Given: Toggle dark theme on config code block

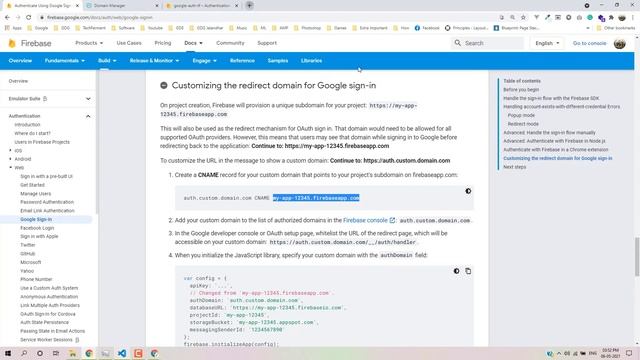Looking at the screenshot, I should click(456, 271).
